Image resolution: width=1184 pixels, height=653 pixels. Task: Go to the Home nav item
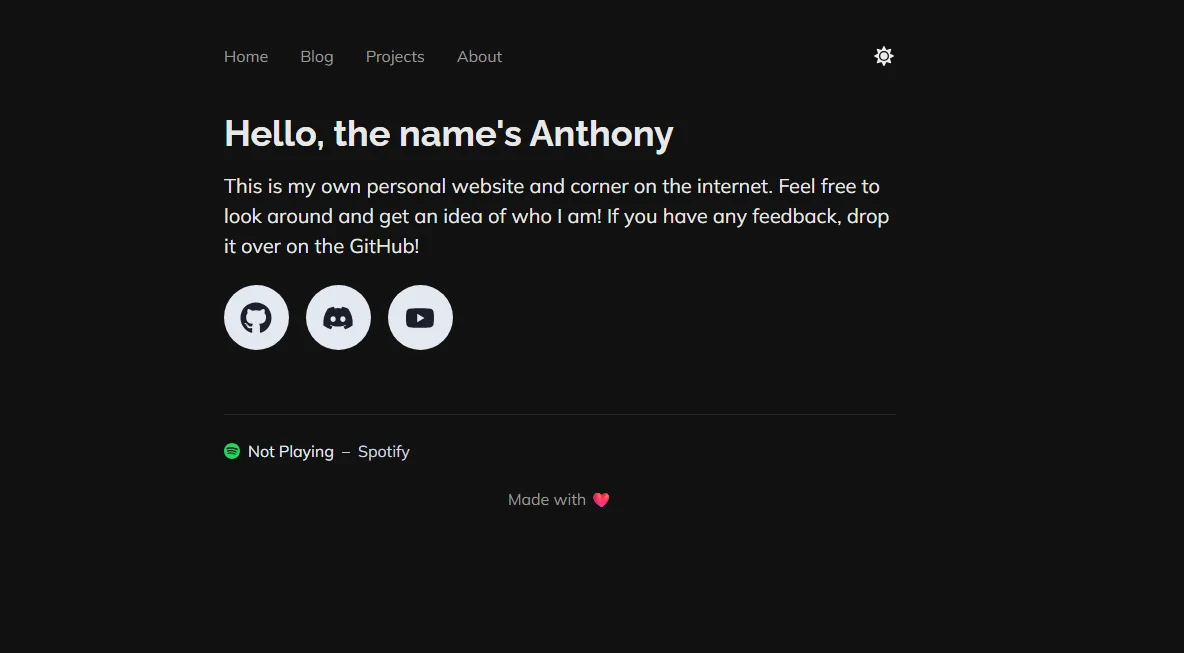246,57
